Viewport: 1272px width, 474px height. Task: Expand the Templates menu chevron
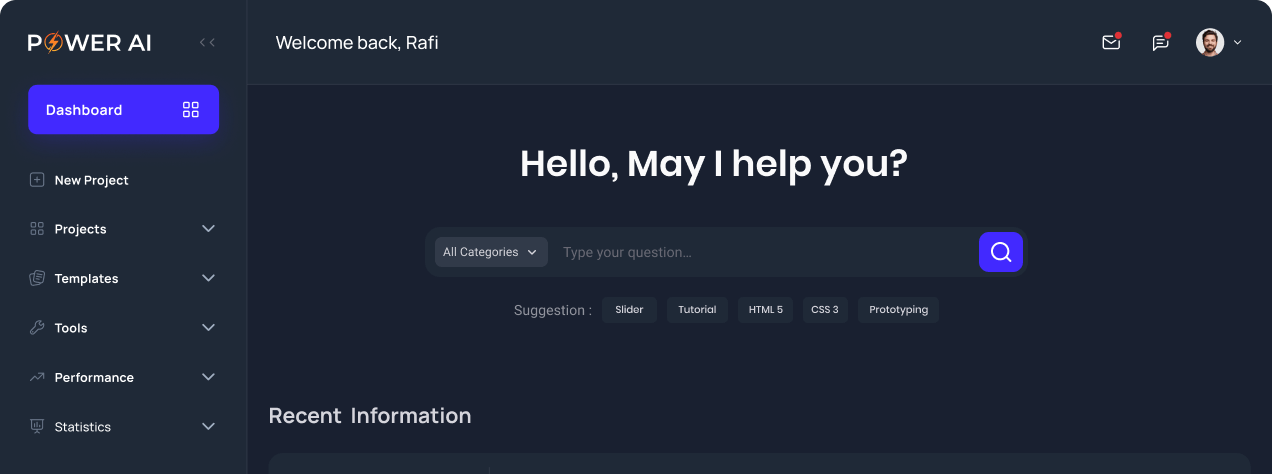[208, 278]
